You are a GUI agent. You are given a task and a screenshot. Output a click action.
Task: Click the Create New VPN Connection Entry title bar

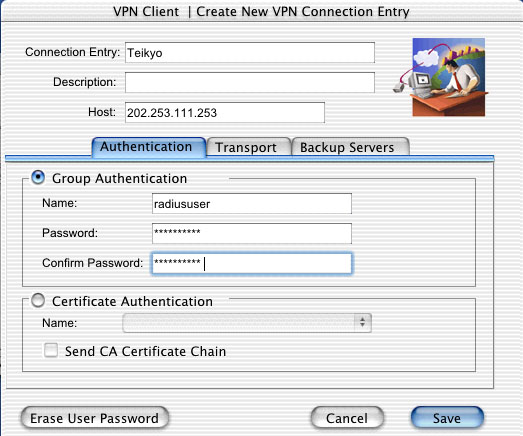pyautogui.click(x=262, y=11)
